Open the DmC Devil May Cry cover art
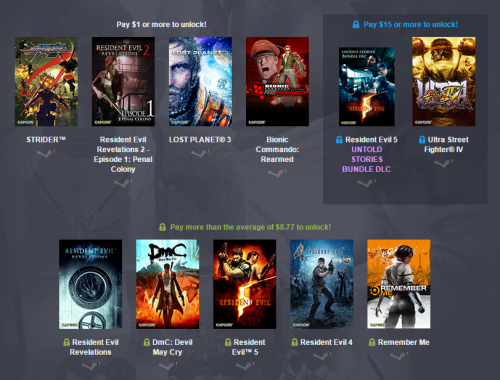The height and width of the screenshot is (380, 500). coord(167,284)
